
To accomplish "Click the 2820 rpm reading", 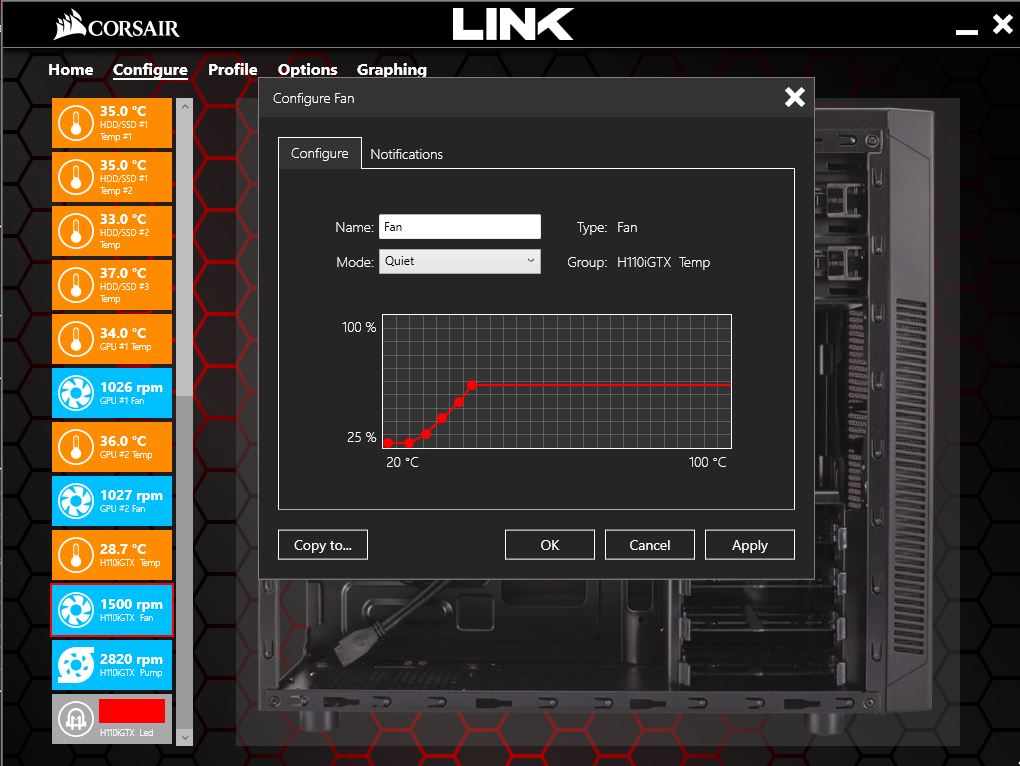I will point(131,659).
